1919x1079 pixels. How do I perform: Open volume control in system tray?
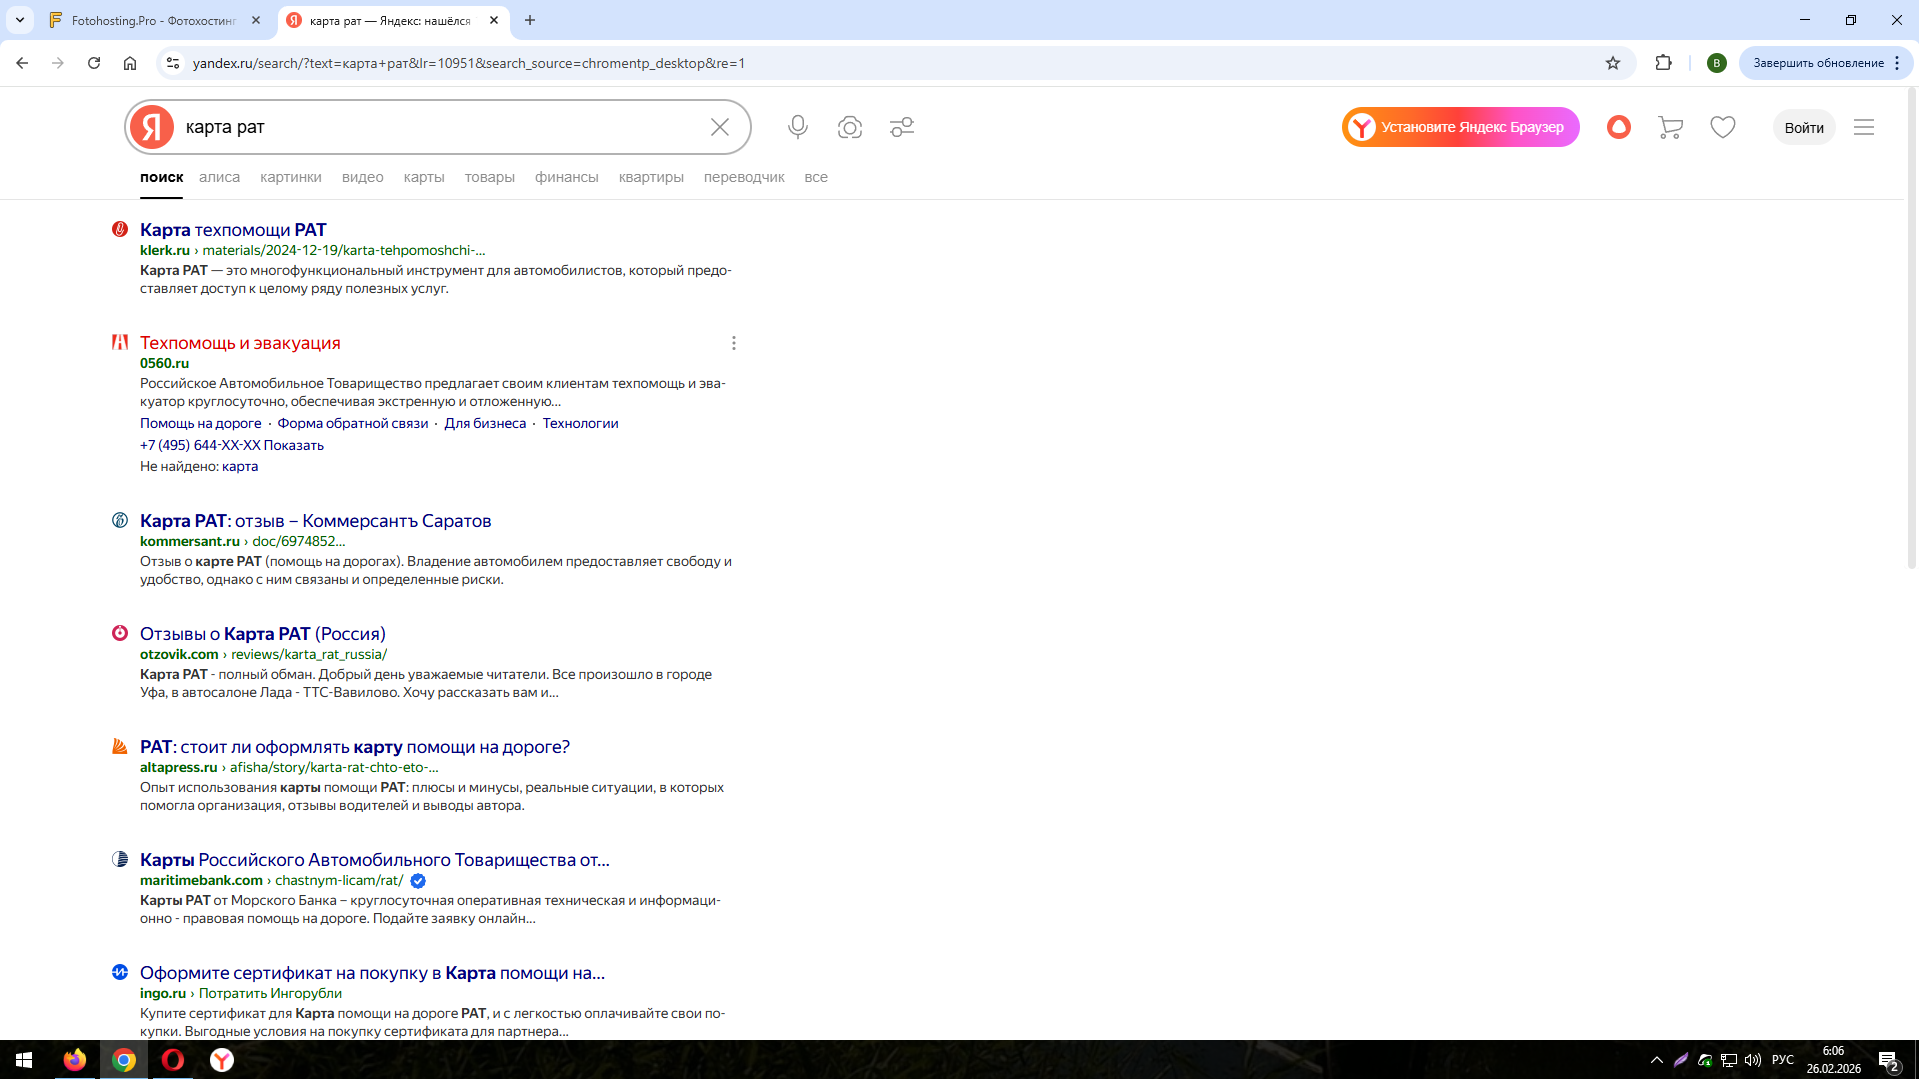coord(1753,1060)
